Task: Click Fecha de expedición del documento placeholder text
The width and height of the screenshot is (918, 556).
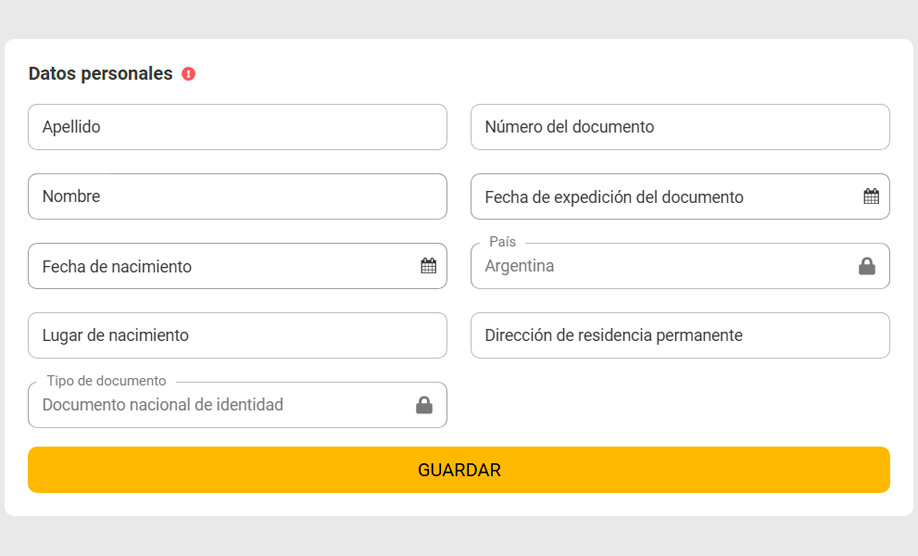Action: tap(614, 198)
